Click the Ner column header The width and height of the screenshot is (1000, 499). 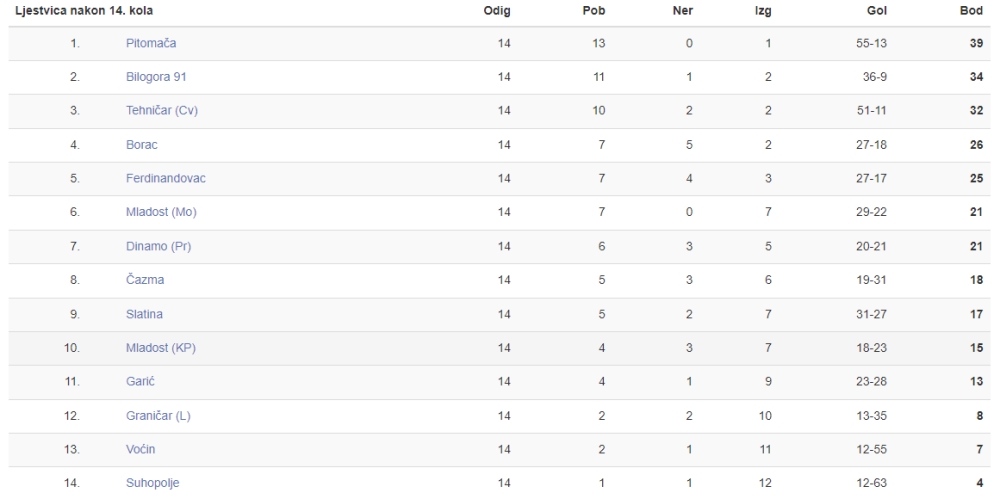pyautogui.click(x=682, y=11)
